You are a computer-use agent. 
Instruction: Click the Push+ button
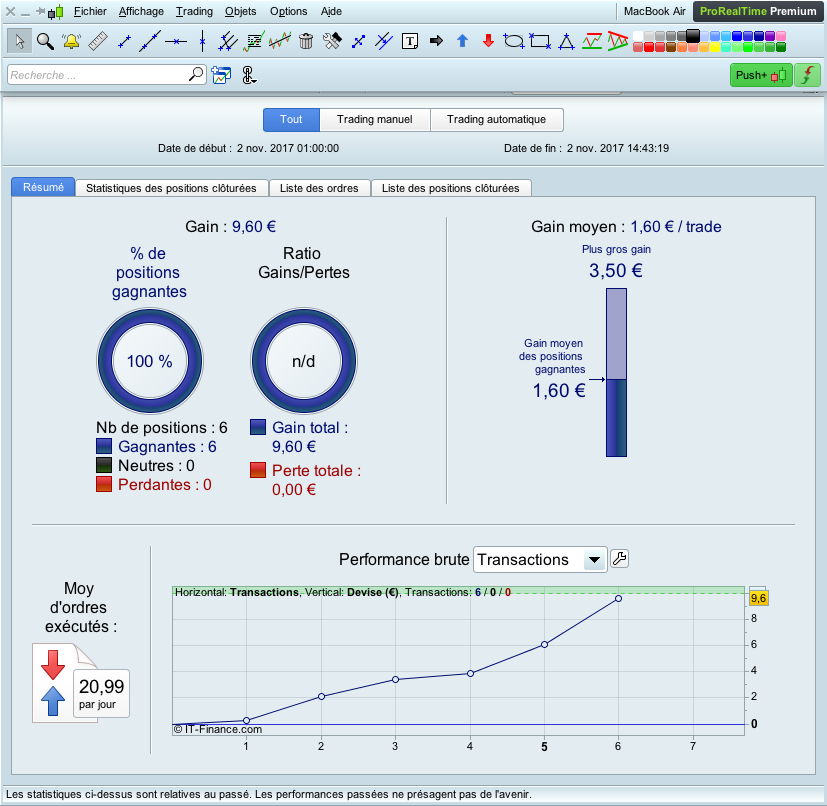[760, 75]
